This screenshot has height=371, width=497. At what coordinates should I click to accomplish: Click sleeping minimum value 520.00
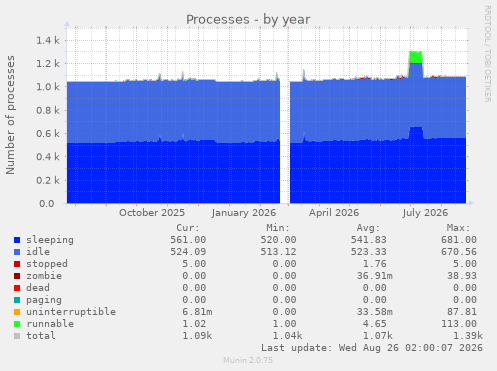pos(278,240)
